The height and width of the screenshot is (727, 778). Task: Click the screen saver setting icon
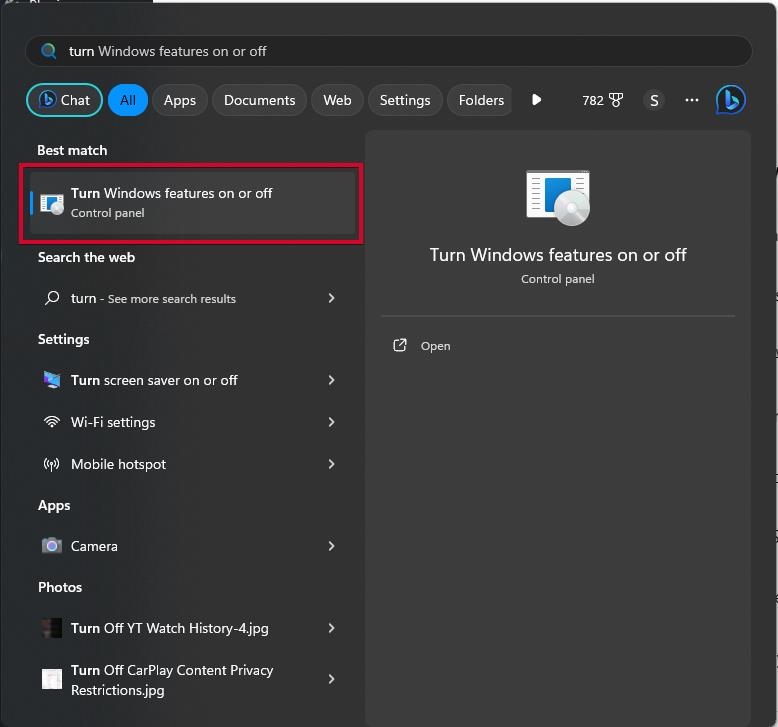coord(52,380)
